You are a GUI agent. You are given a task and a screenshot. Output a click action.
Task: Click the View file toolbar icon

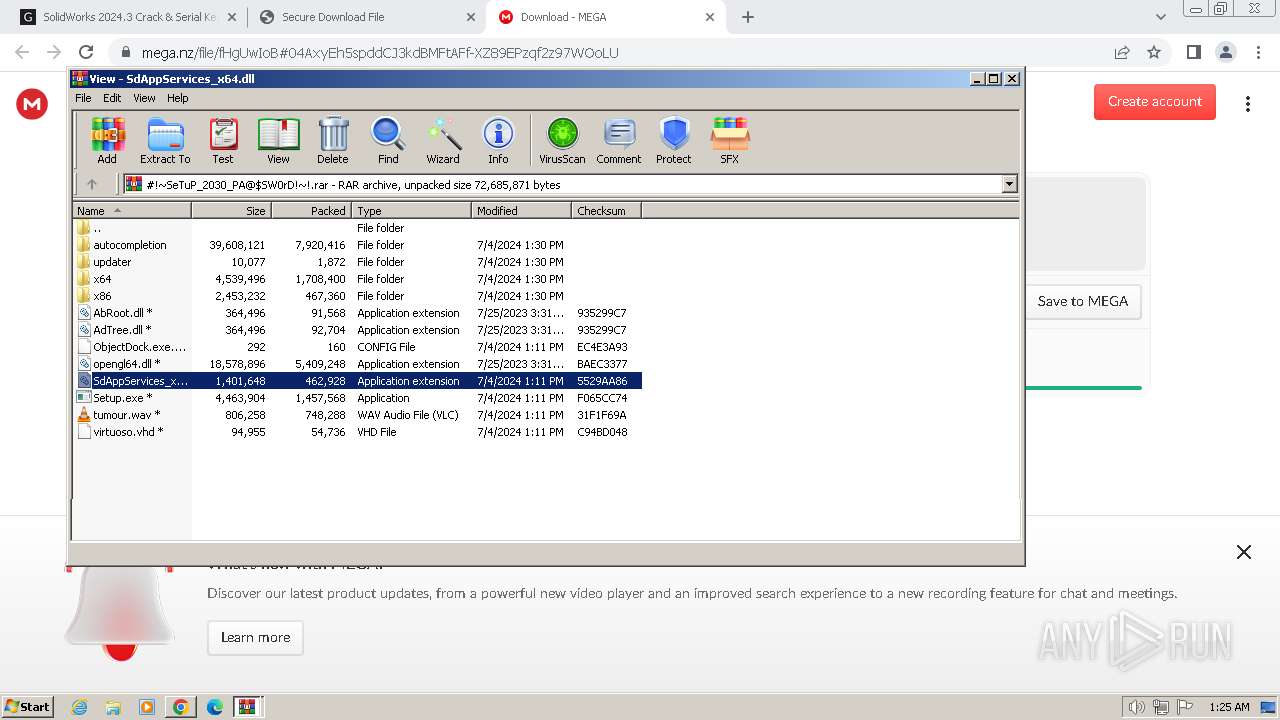pos(278,140)
